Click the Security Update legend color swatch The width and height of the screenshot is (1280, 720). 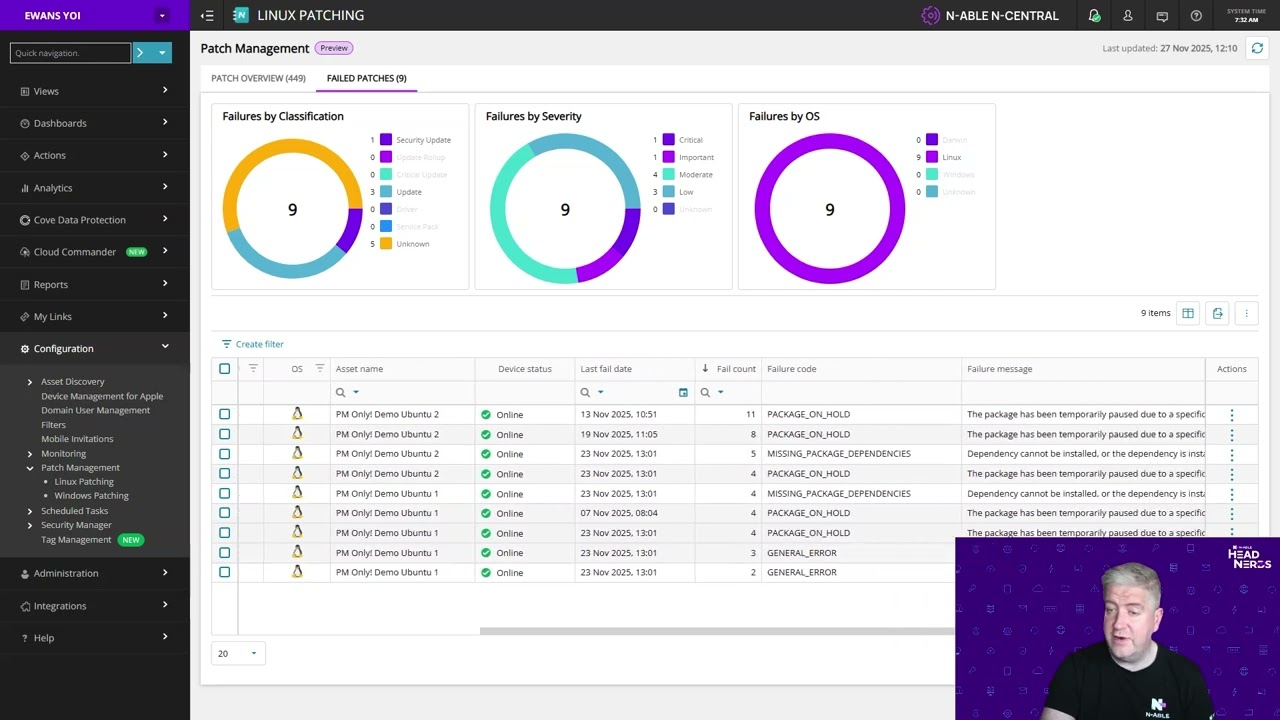[386, 140]
